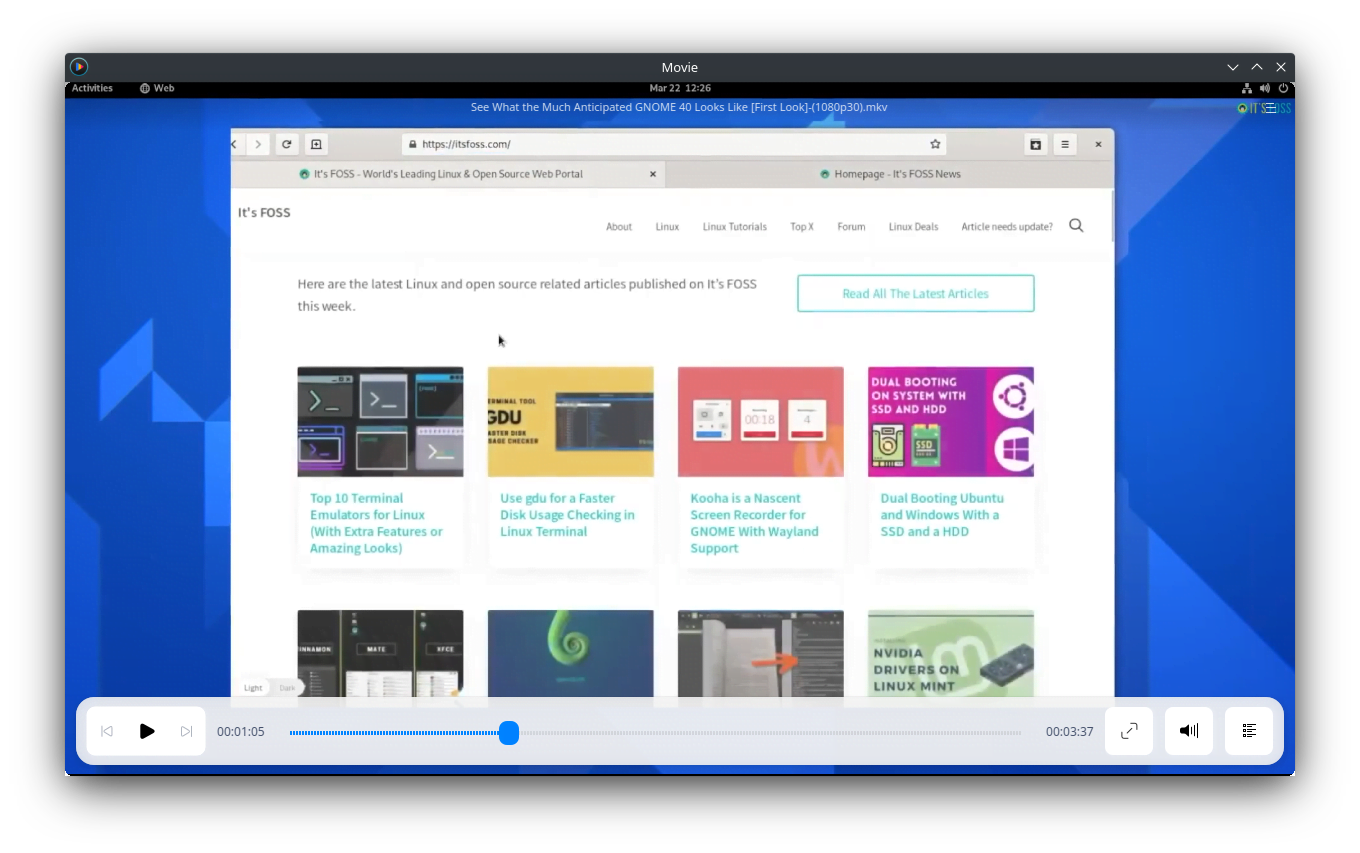
Task: Click Read All The Latest Articles button
Action: [x=915, y=294]
